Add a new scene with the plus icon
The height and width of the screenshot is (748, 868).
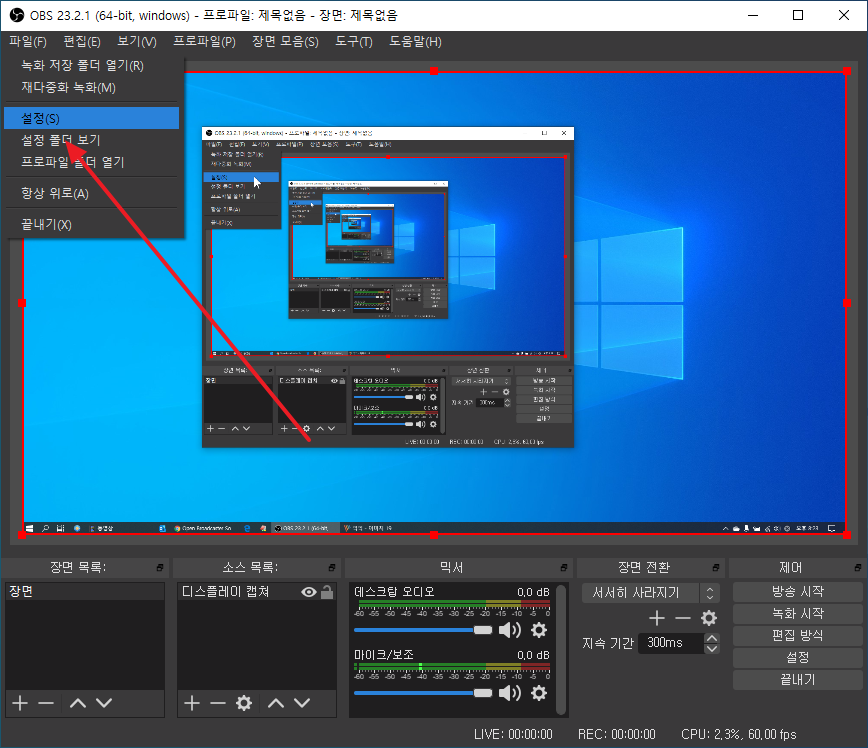point(20,703)
